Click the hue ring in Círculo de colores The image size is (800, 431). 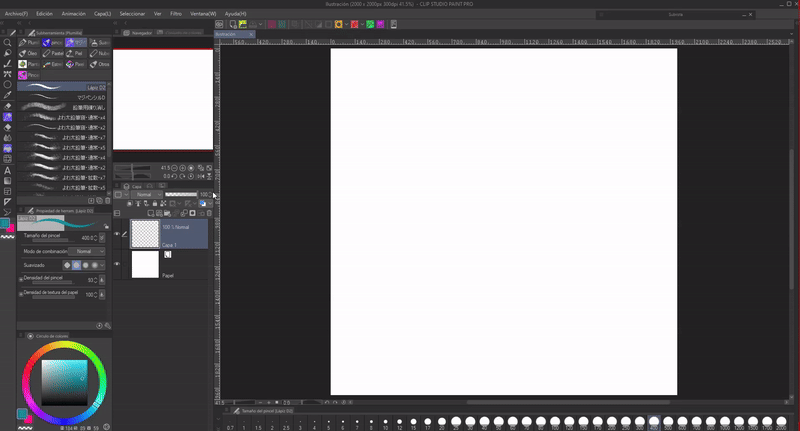(64, 345)
